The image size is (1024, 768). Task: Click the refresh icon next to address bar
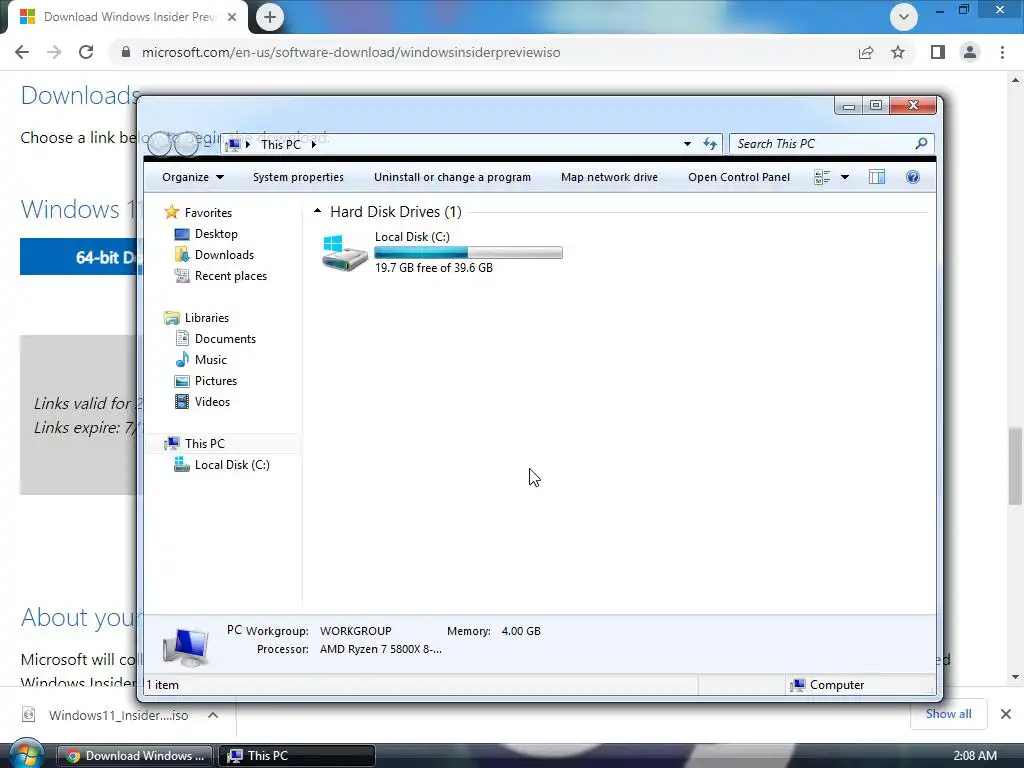click(710, 144)
